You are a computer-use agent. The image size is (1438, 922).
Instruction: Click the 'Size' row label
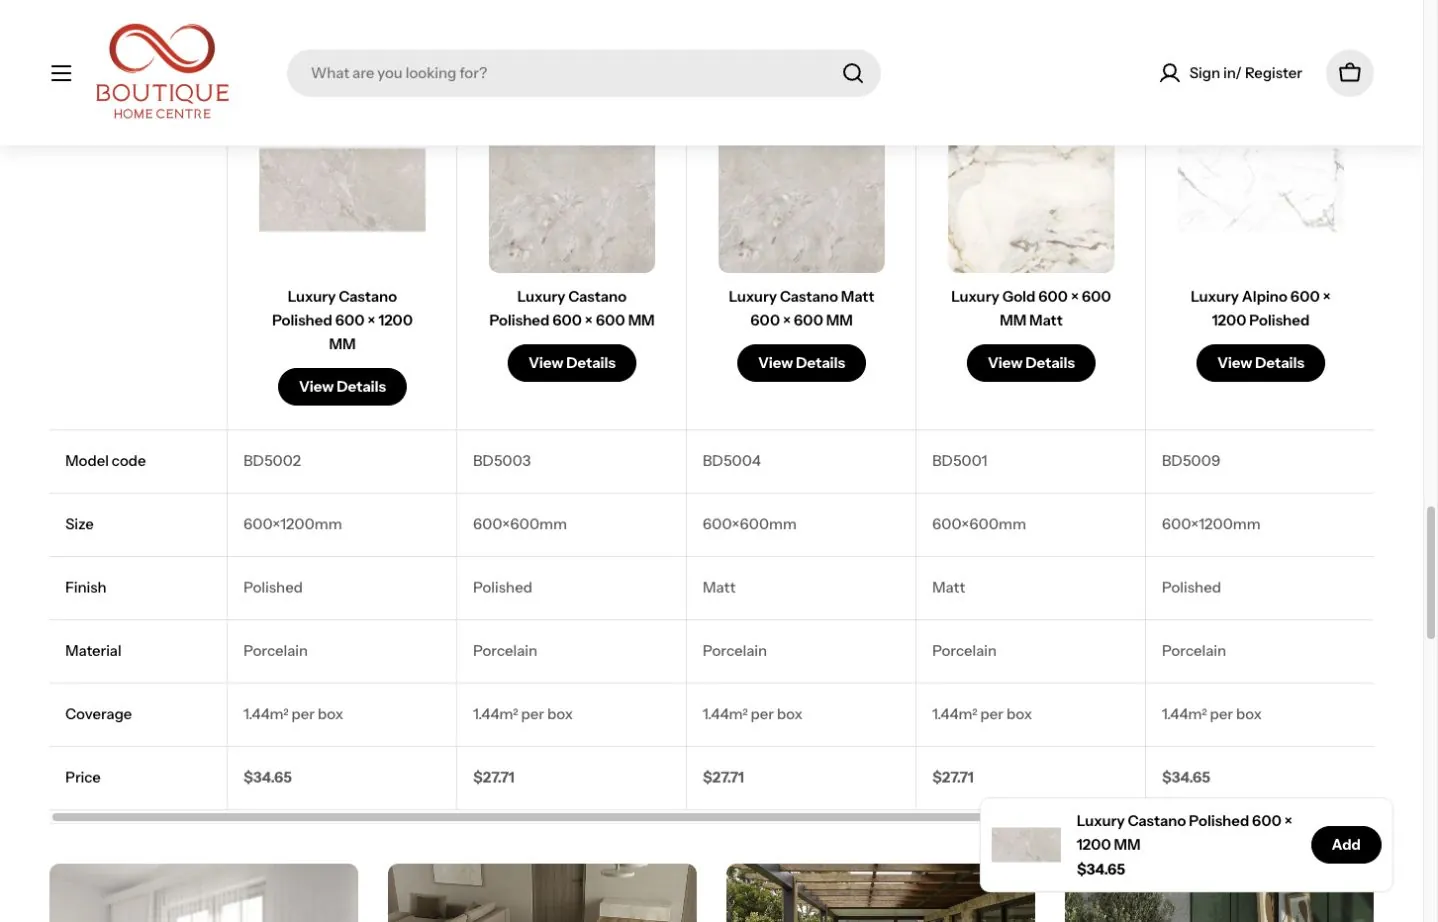[79, 524]
